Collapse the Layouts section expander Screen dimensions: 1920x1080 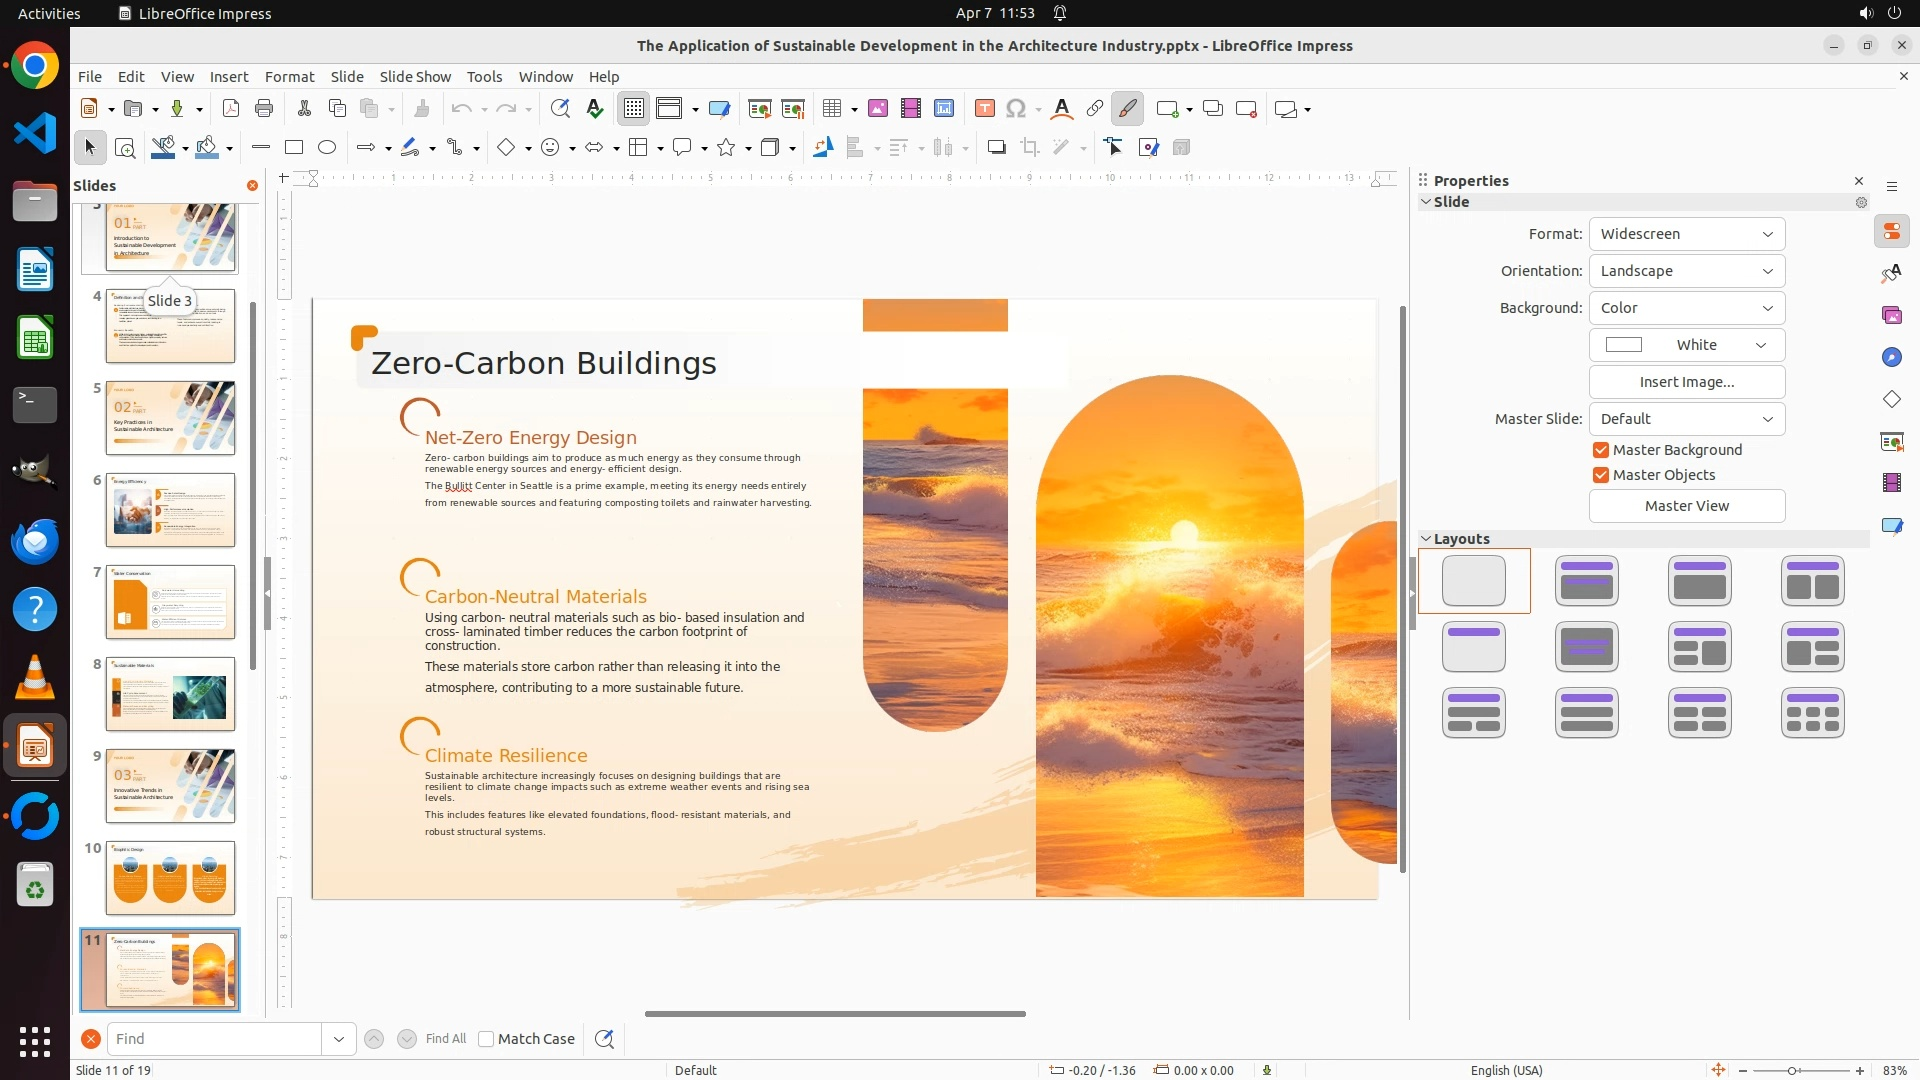1426,539
